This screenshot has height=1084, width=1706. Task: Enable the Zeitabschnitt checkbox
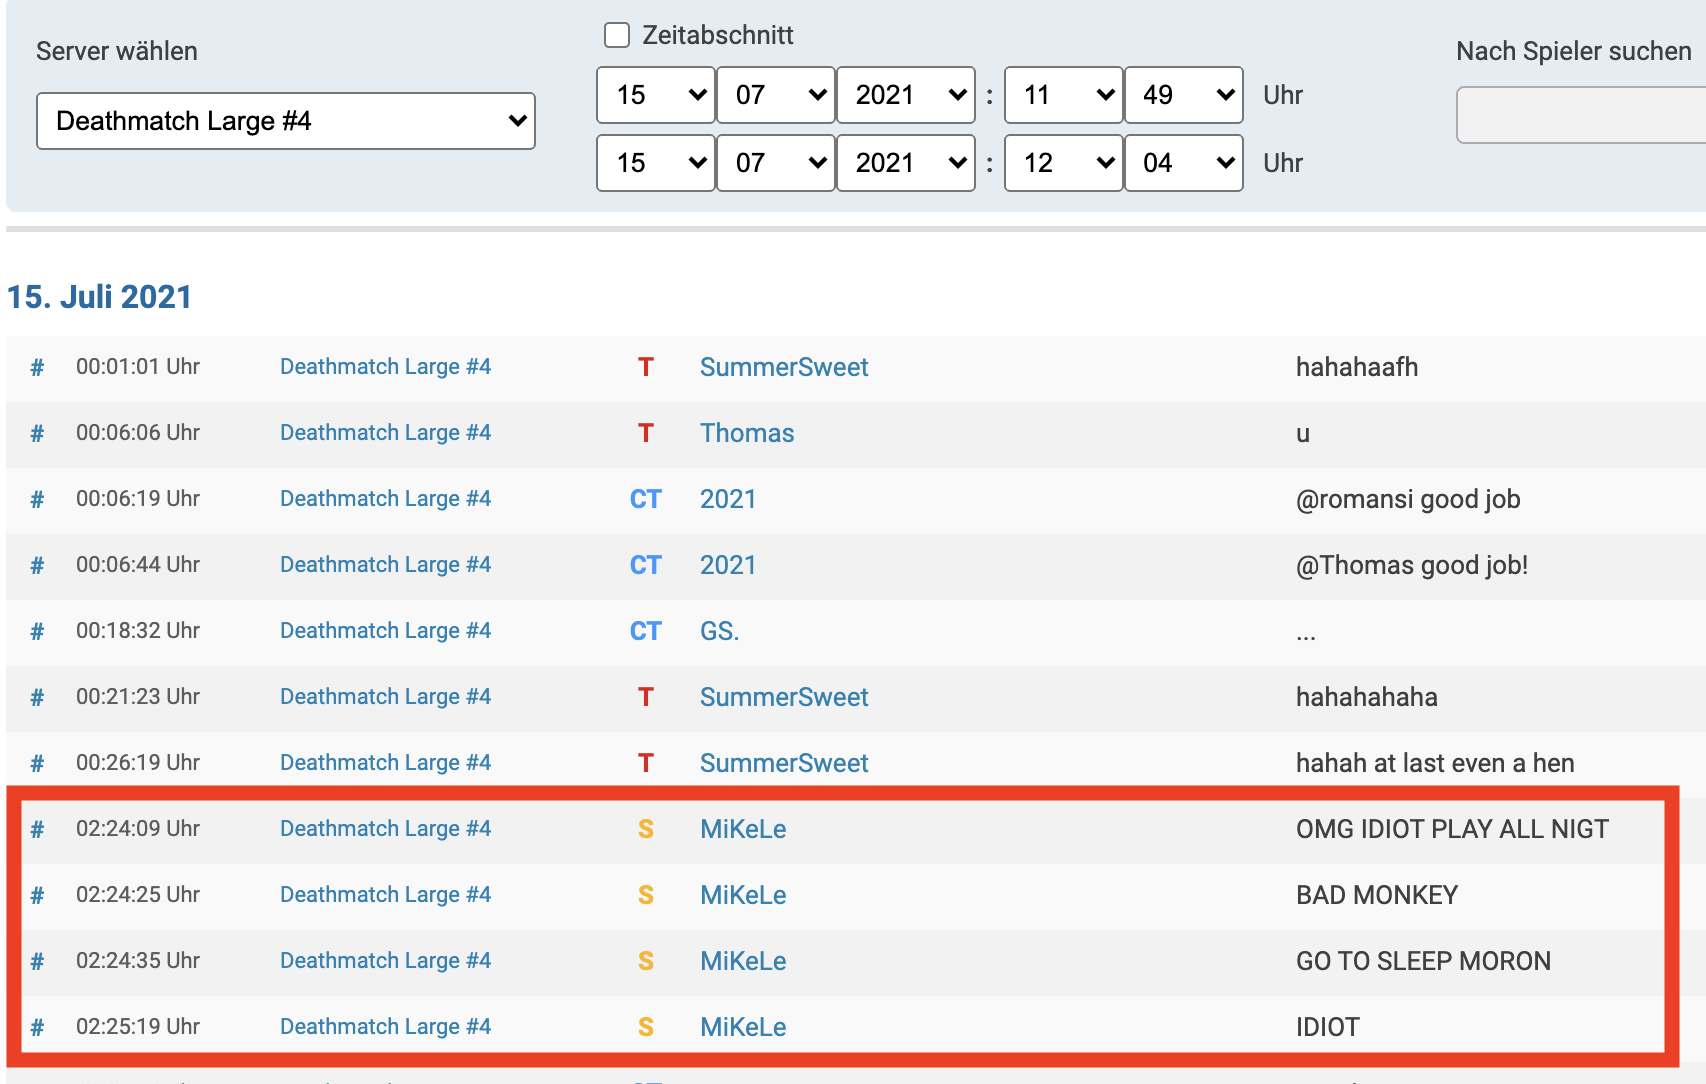(617, 35)
